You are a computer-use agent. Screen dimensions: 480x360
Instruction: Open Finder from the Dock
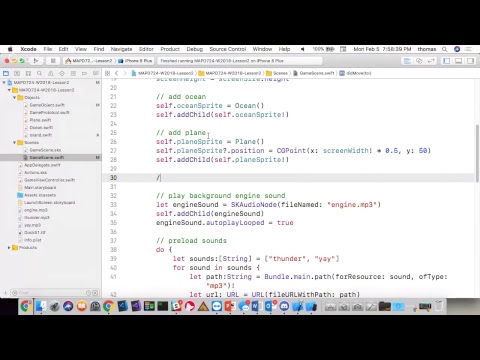click(40, 306)
